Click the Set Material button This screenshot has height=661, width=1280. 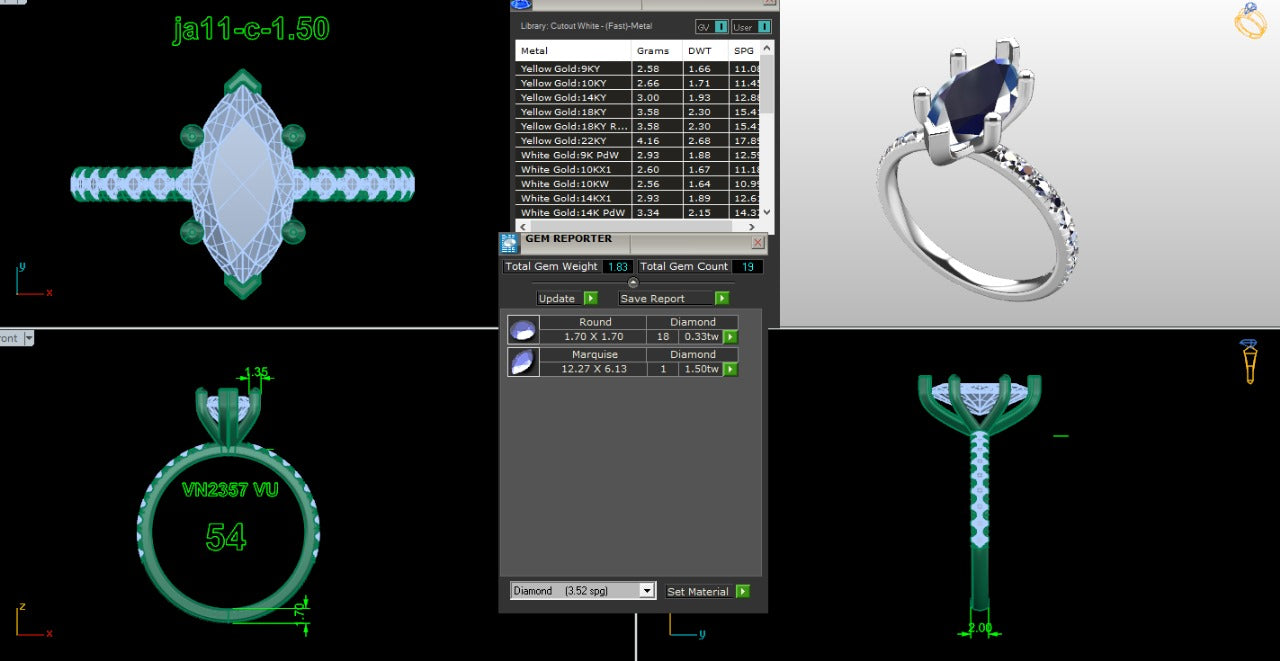point(698,591)
